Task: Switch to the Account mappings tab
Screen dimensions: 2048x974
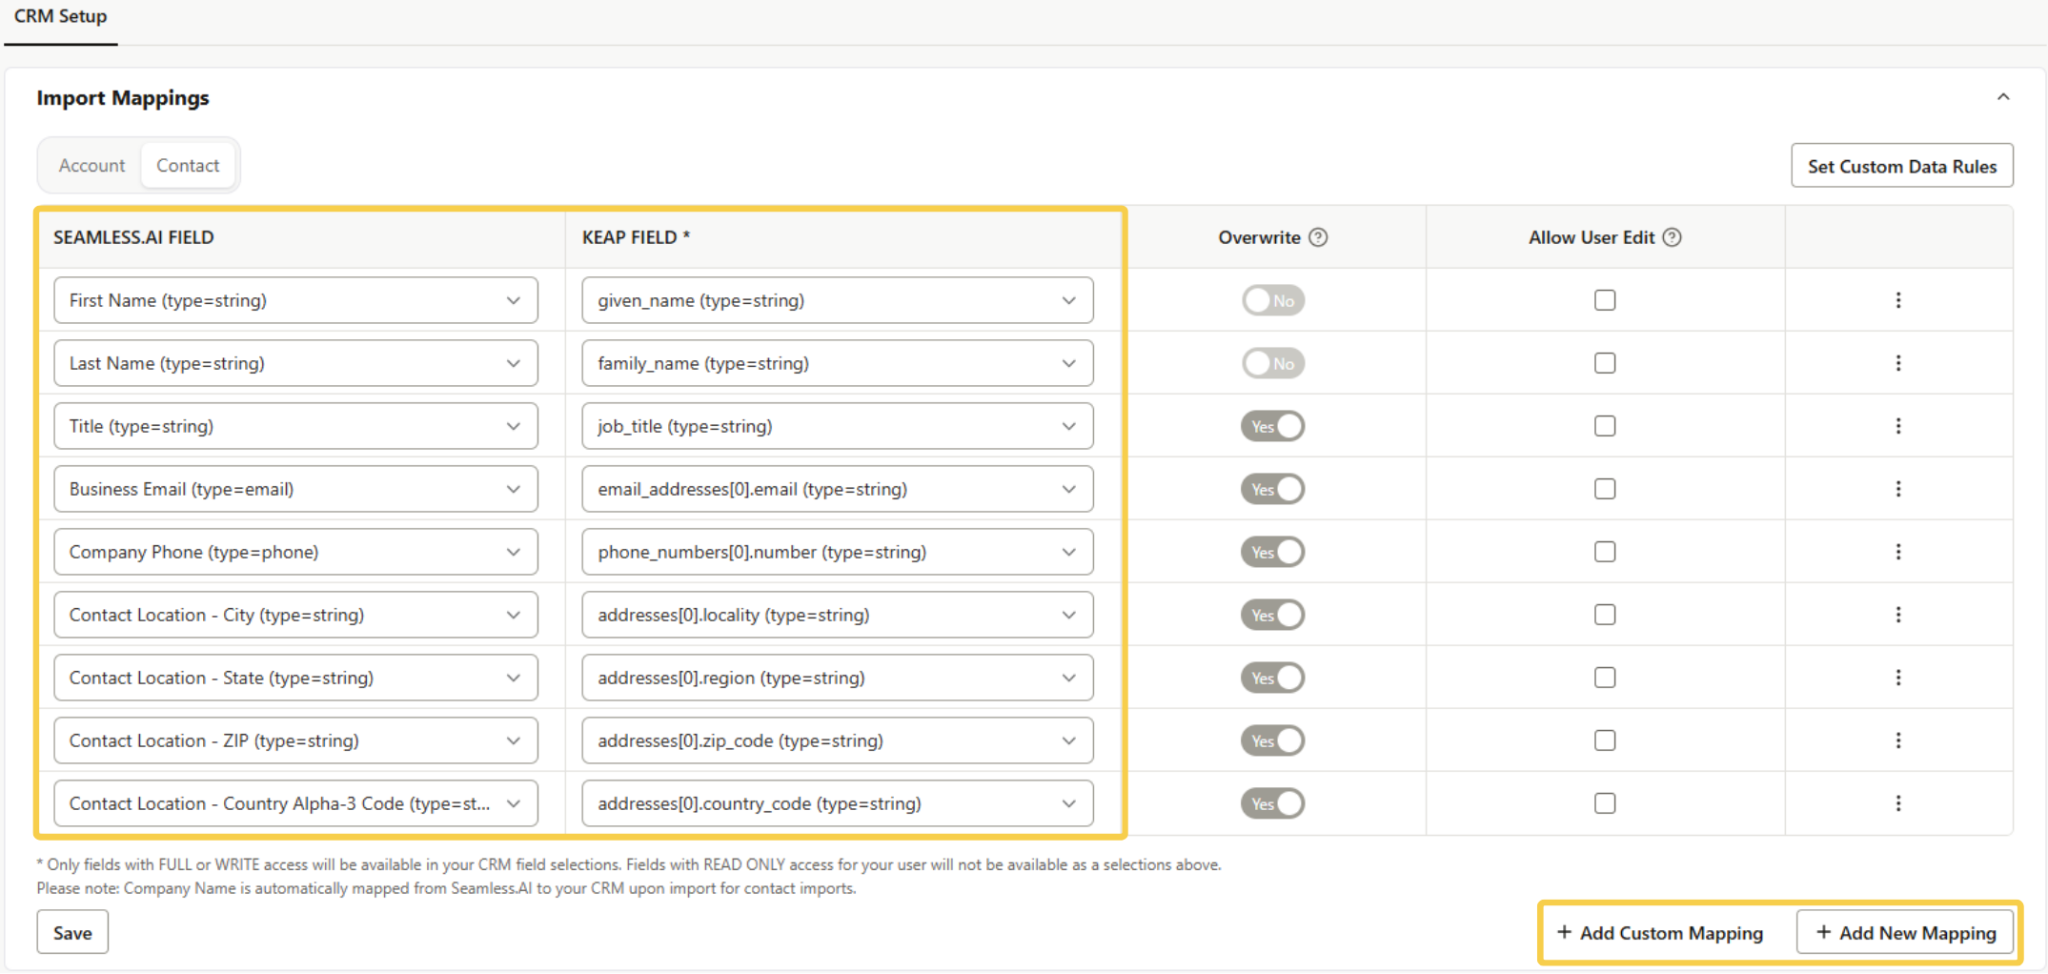Action: [92, 166]
